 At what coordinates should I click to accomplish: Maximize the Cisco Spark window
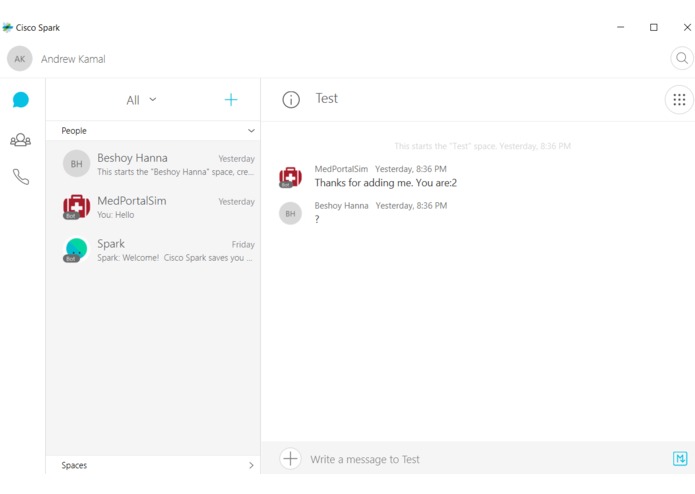[653, 27]
